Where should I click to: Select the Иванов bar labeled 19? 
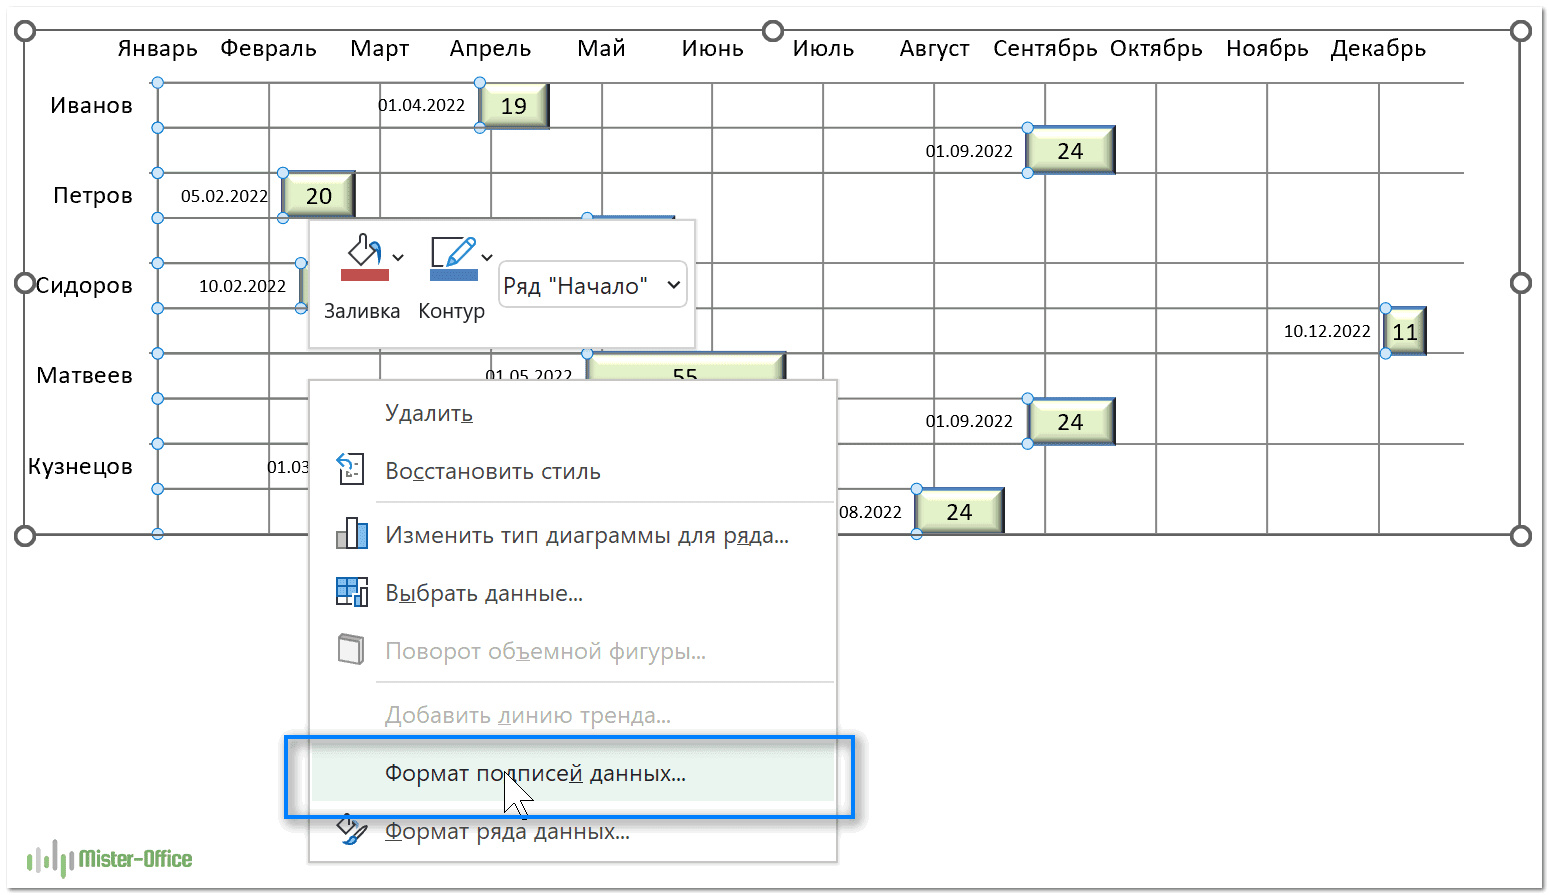(514, 106)
